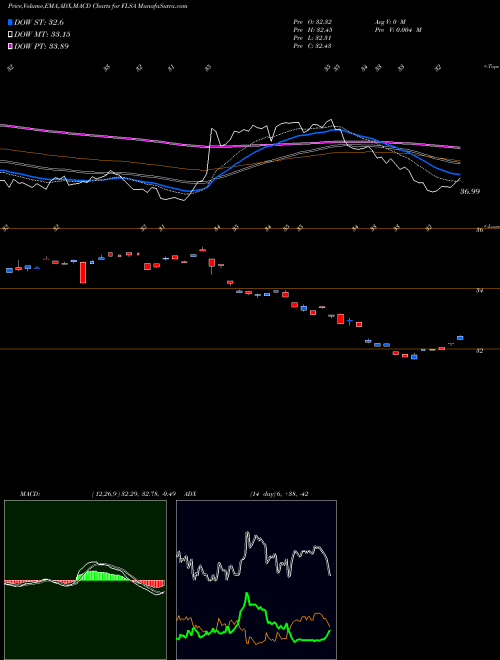Click the ADX (14 day) values text
The height and width of the screenshot is (660, 500).
click(x=279, y=494)
